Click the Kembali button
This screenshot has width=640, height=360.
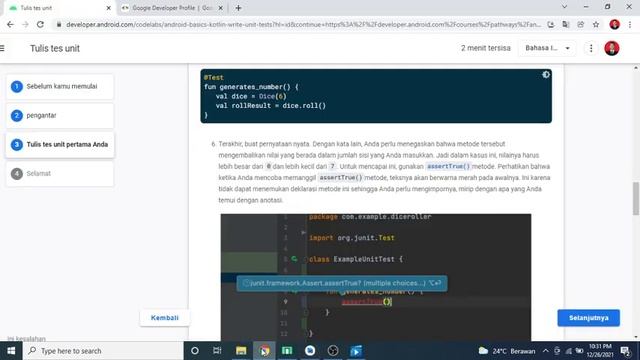click(164, 318)
